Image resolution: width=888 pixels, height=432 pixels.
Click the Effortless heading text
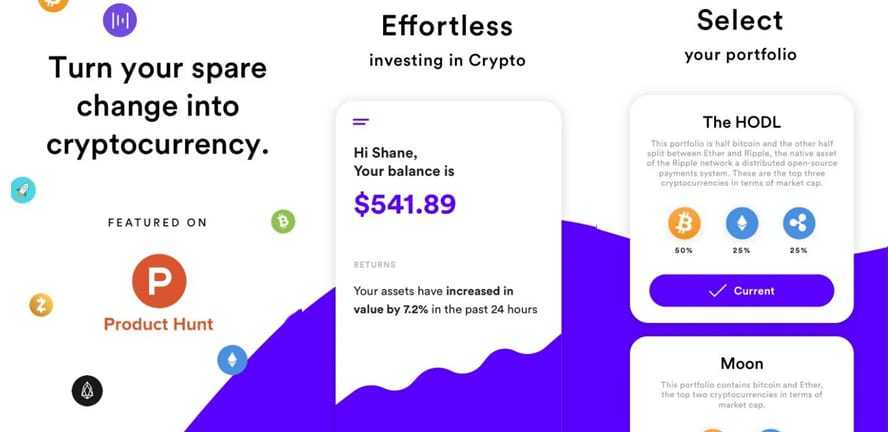(446, 25)
